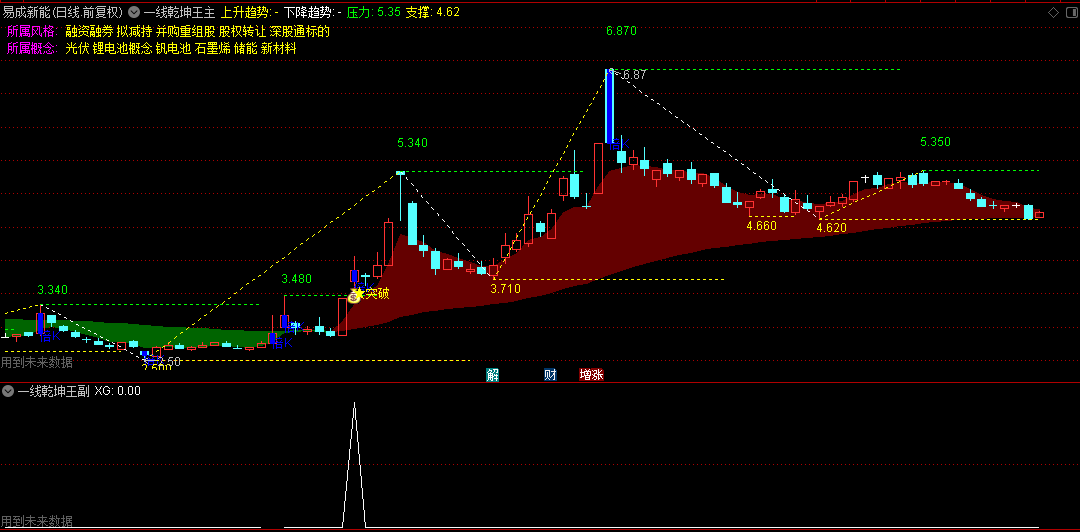Open the 石墨烯 concept tag

click(212, 48)
